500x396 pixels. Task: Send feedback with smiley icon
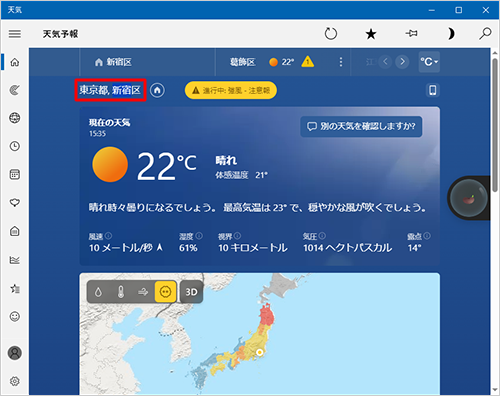coord(15,316)
